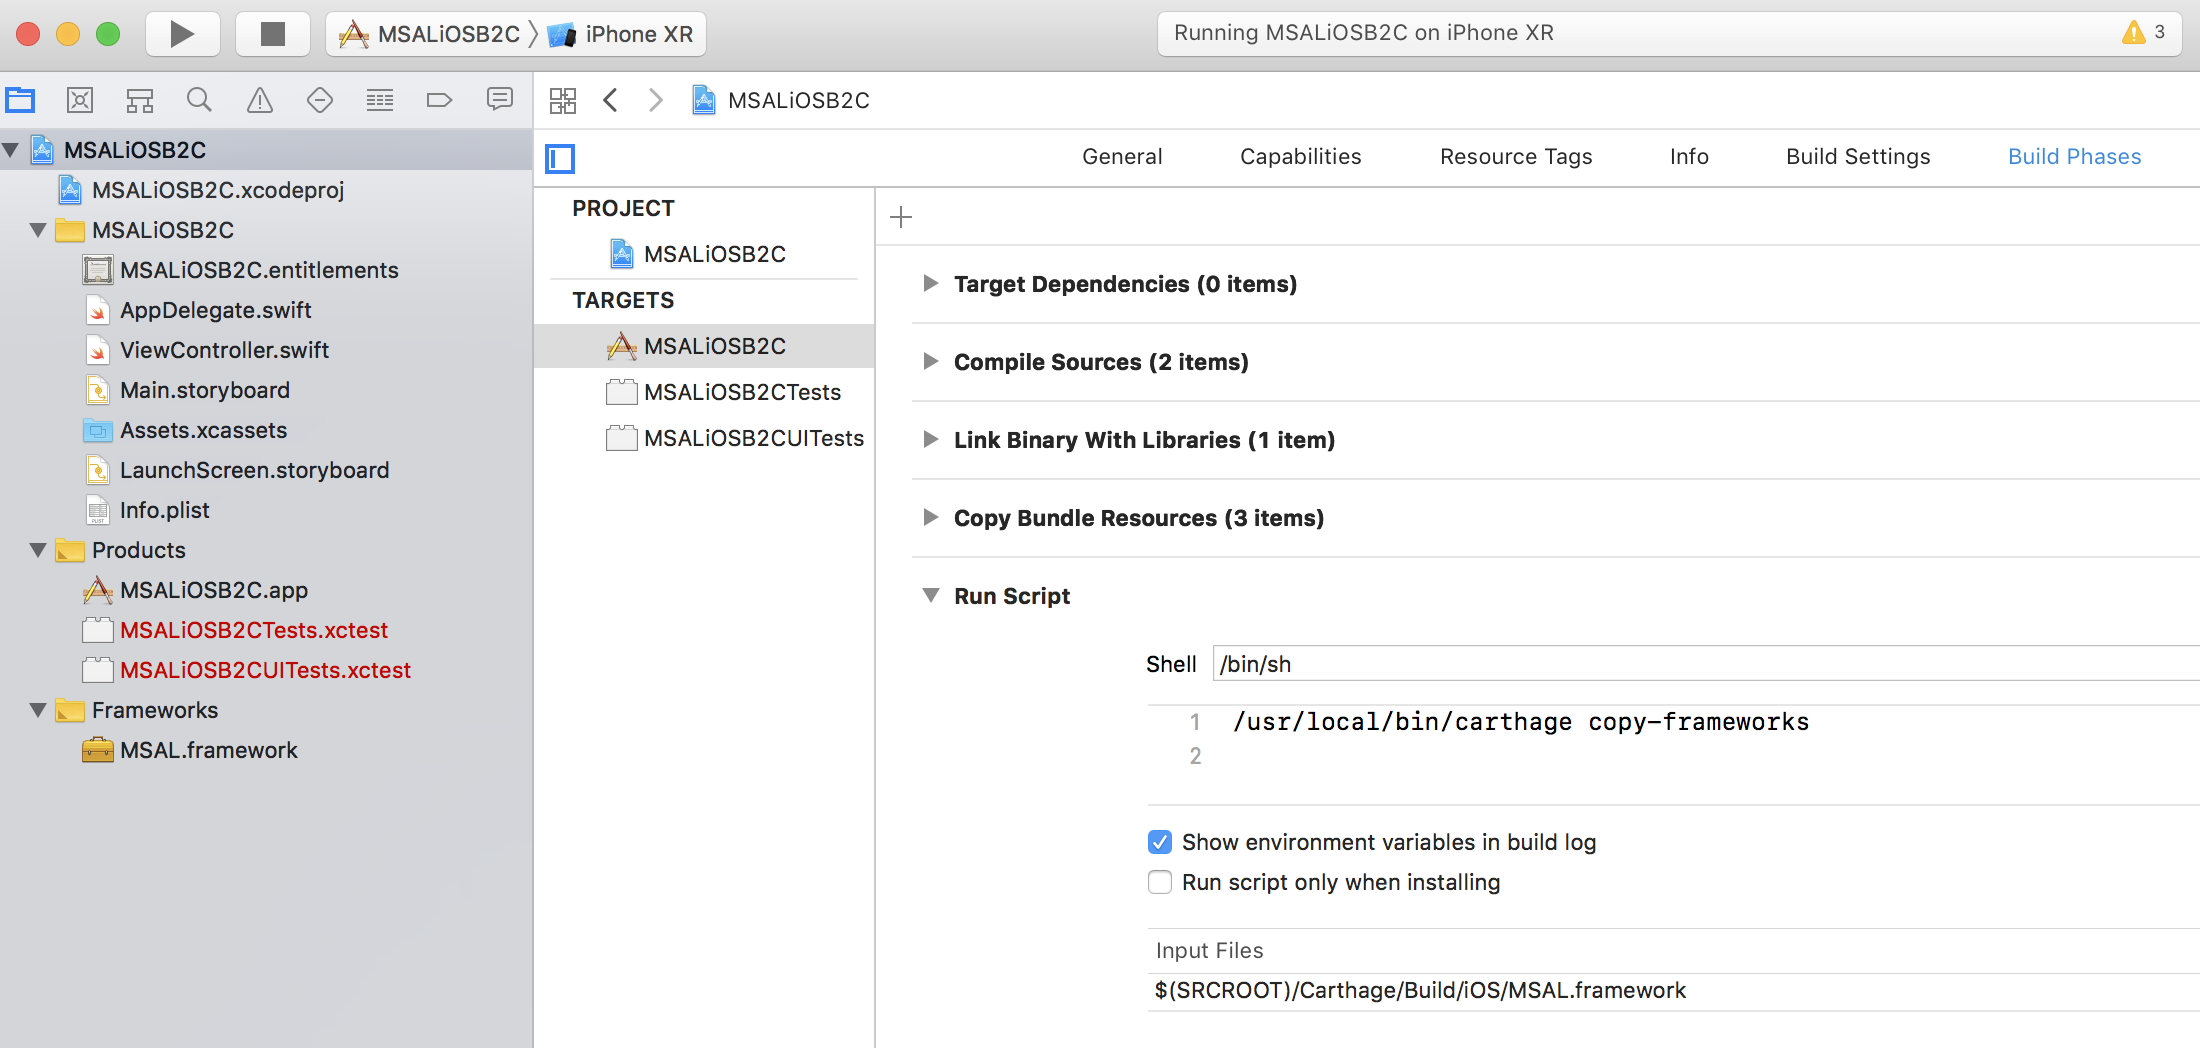This screenshot has width=2200, height=1048.
Task: Run the app with the play control
Action: point(183,33)
